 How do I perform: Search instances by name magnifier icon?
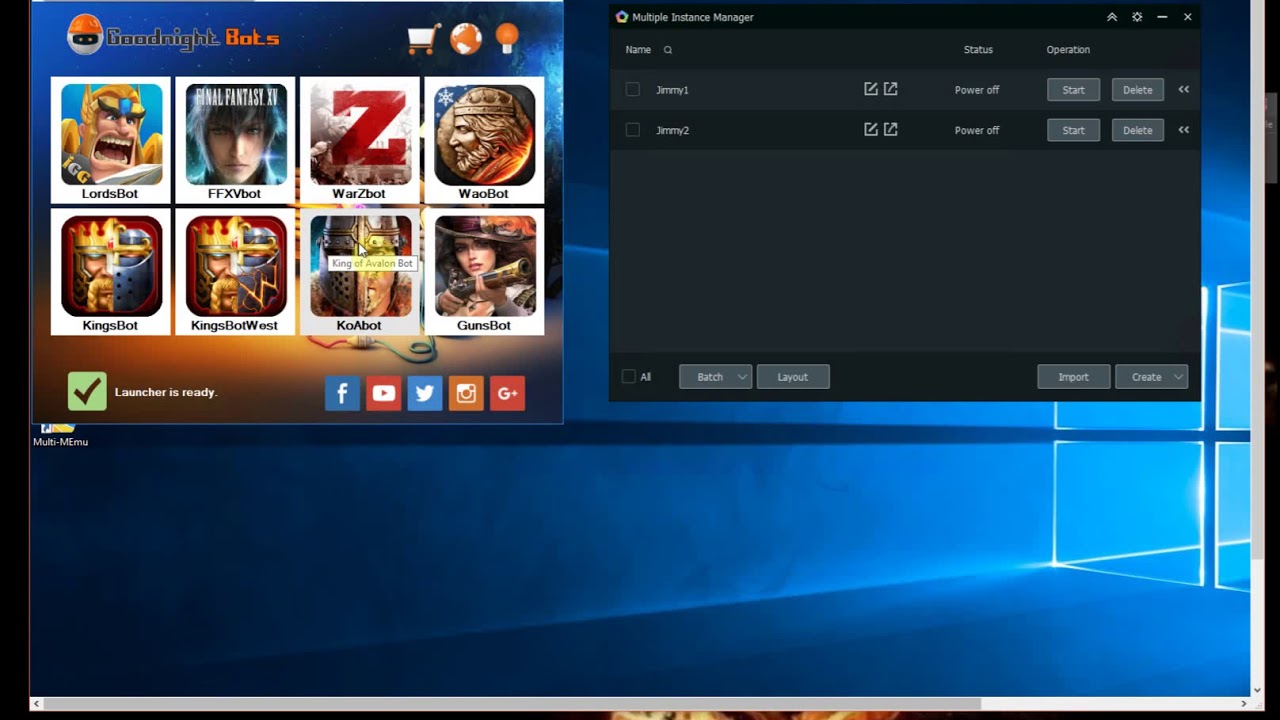tap(668, 50)
